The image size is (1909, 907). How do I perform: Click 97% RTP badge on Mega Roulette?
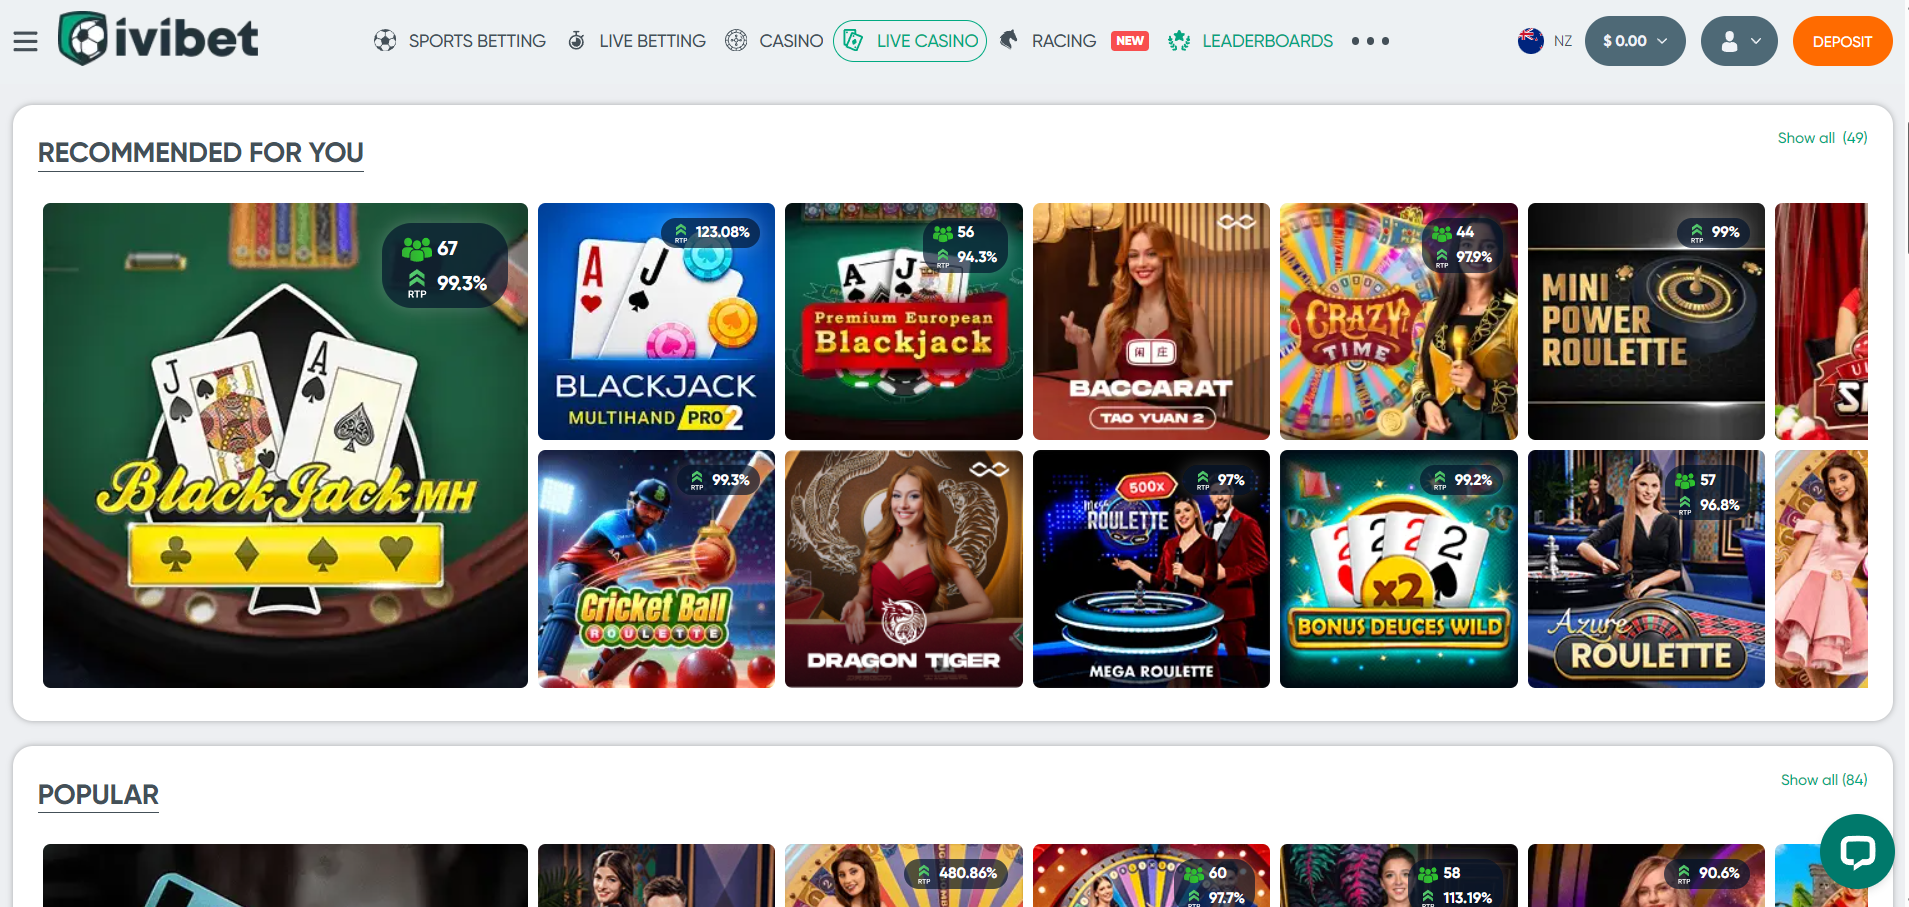[1218, 481]
